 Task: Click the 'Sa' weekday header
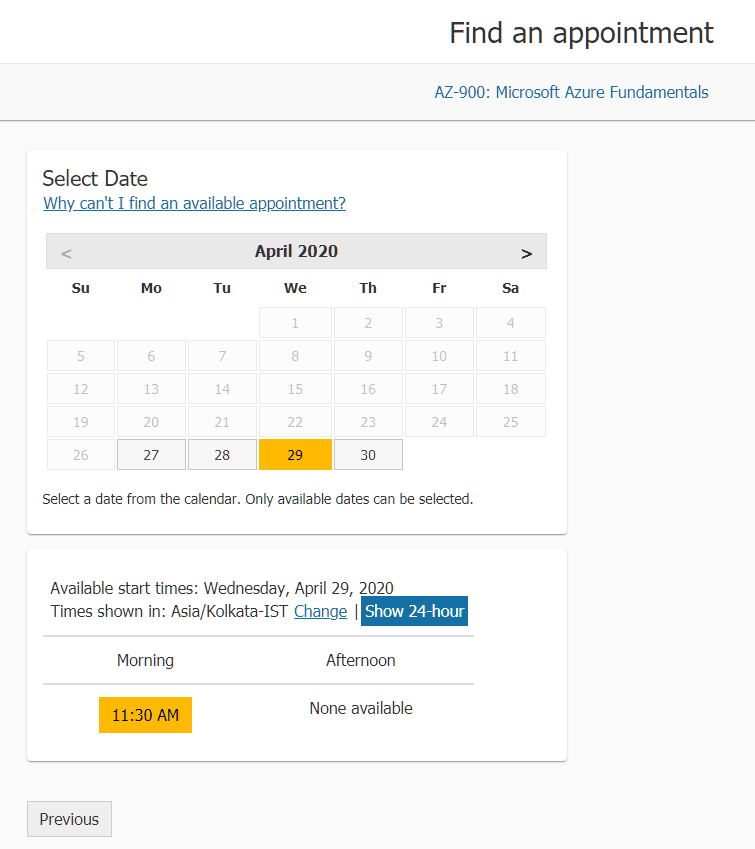pyautogui.click(x=510, y=288)
